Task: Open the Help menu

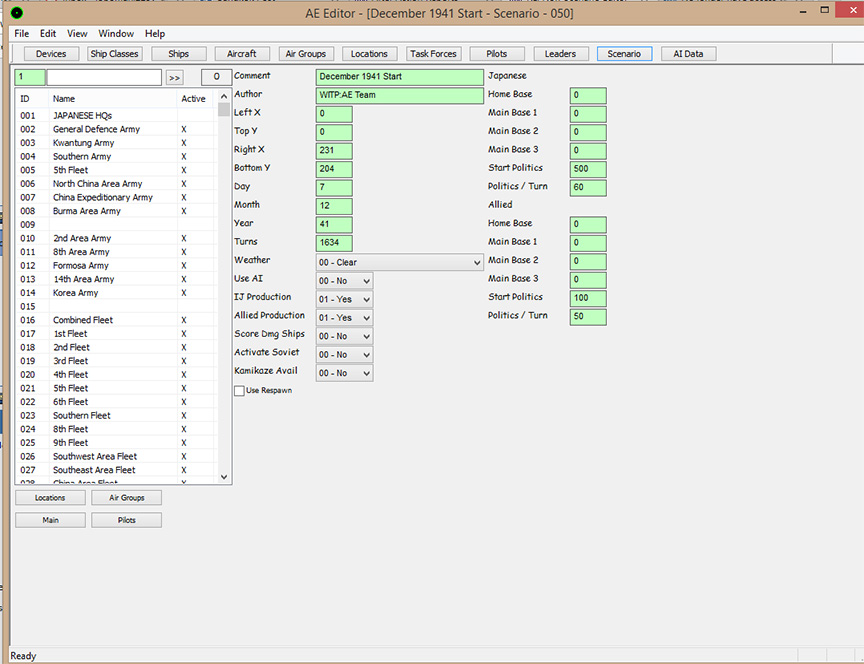Action: point(155,34)
